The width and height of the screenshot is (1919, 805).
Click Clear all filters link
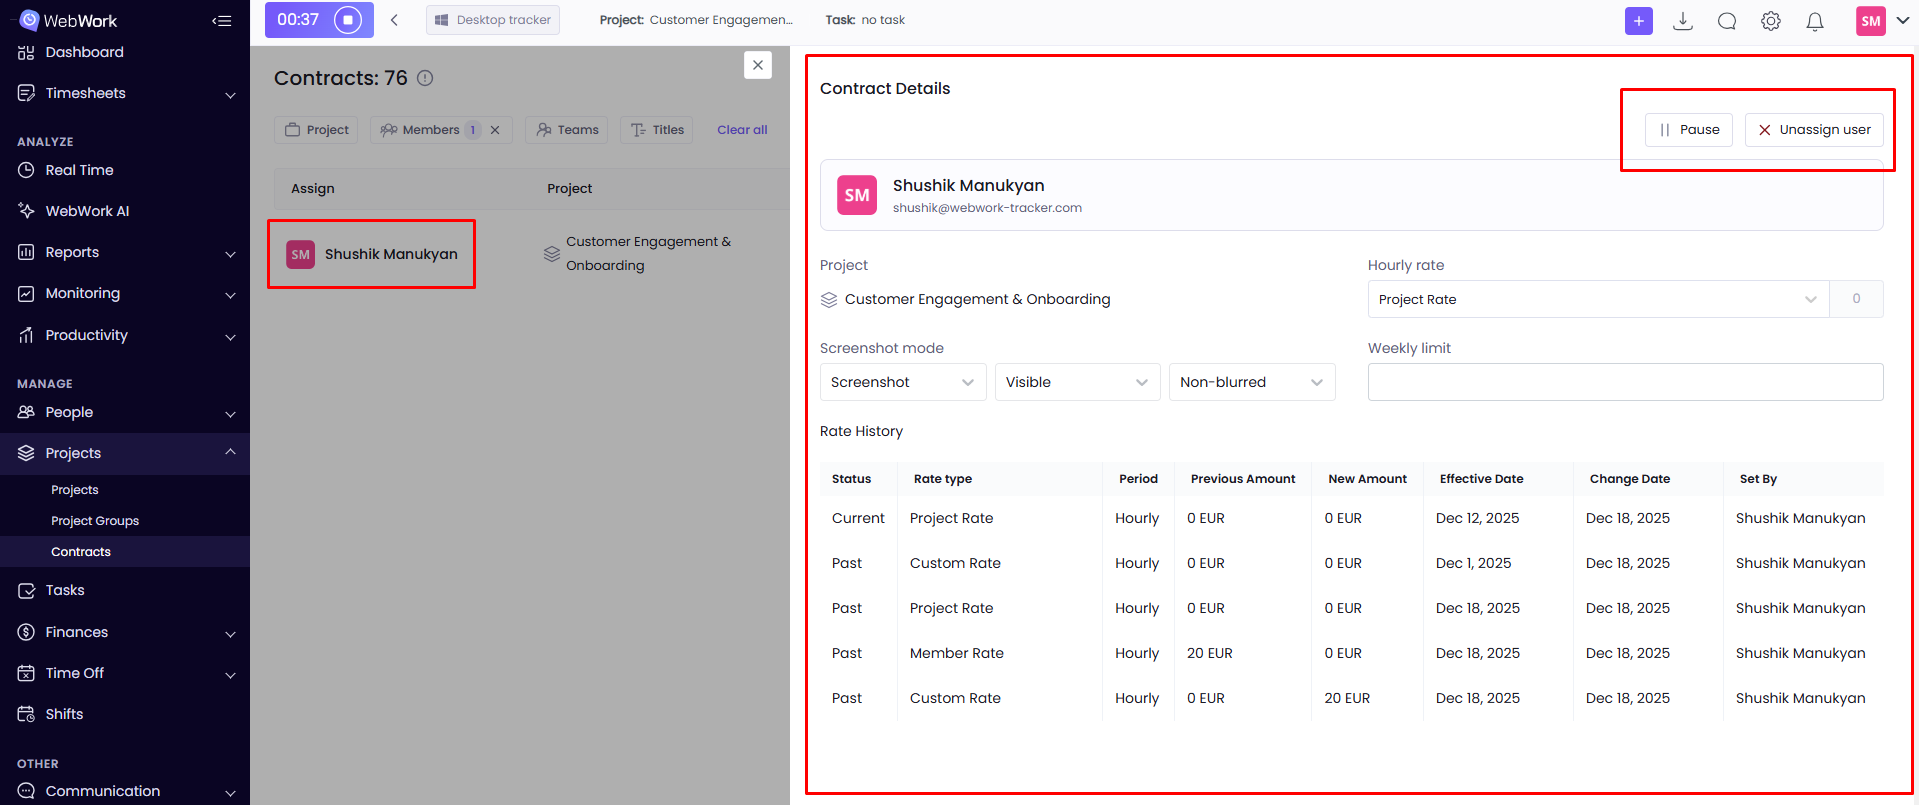(742, 130)
